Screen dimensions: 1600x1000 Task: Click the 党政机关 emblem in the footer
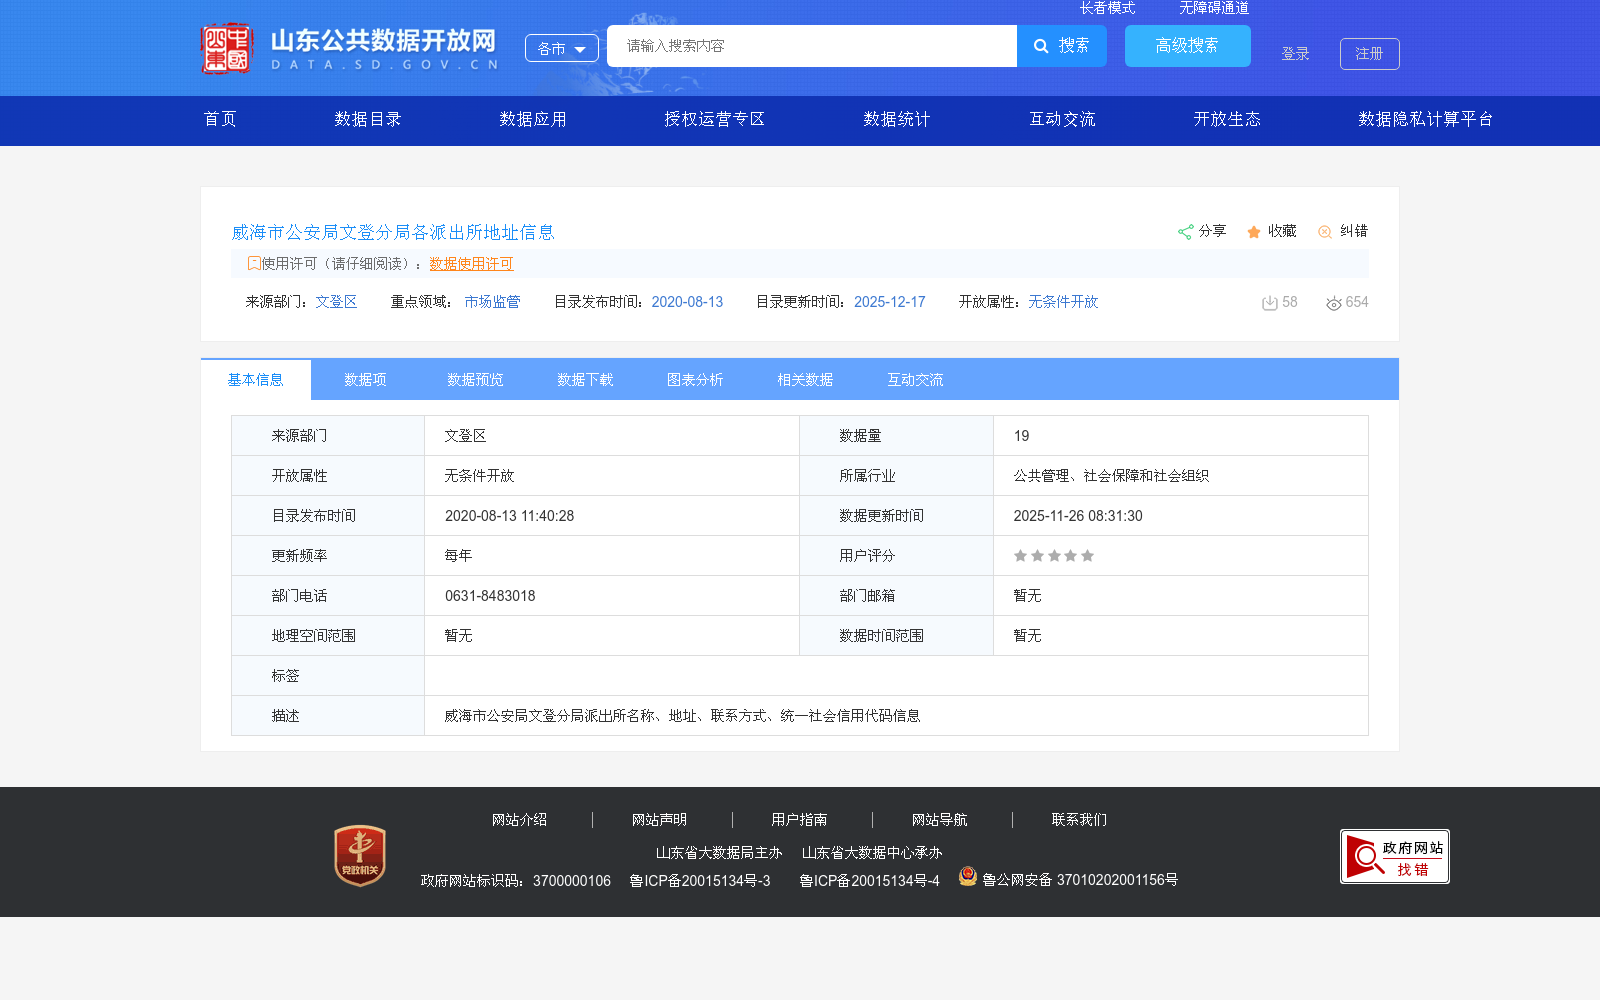[360, 855]
